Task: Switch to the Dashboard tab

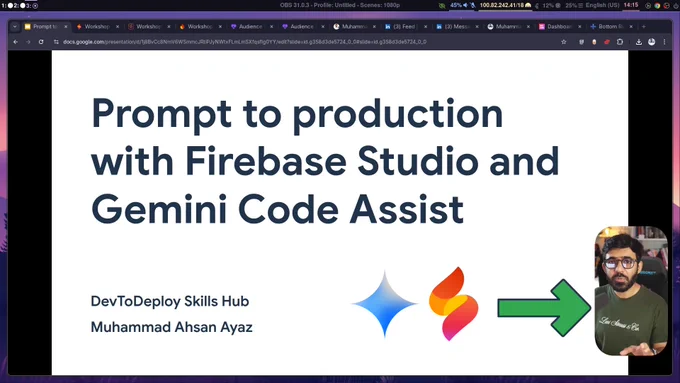Action: point(559,27)
